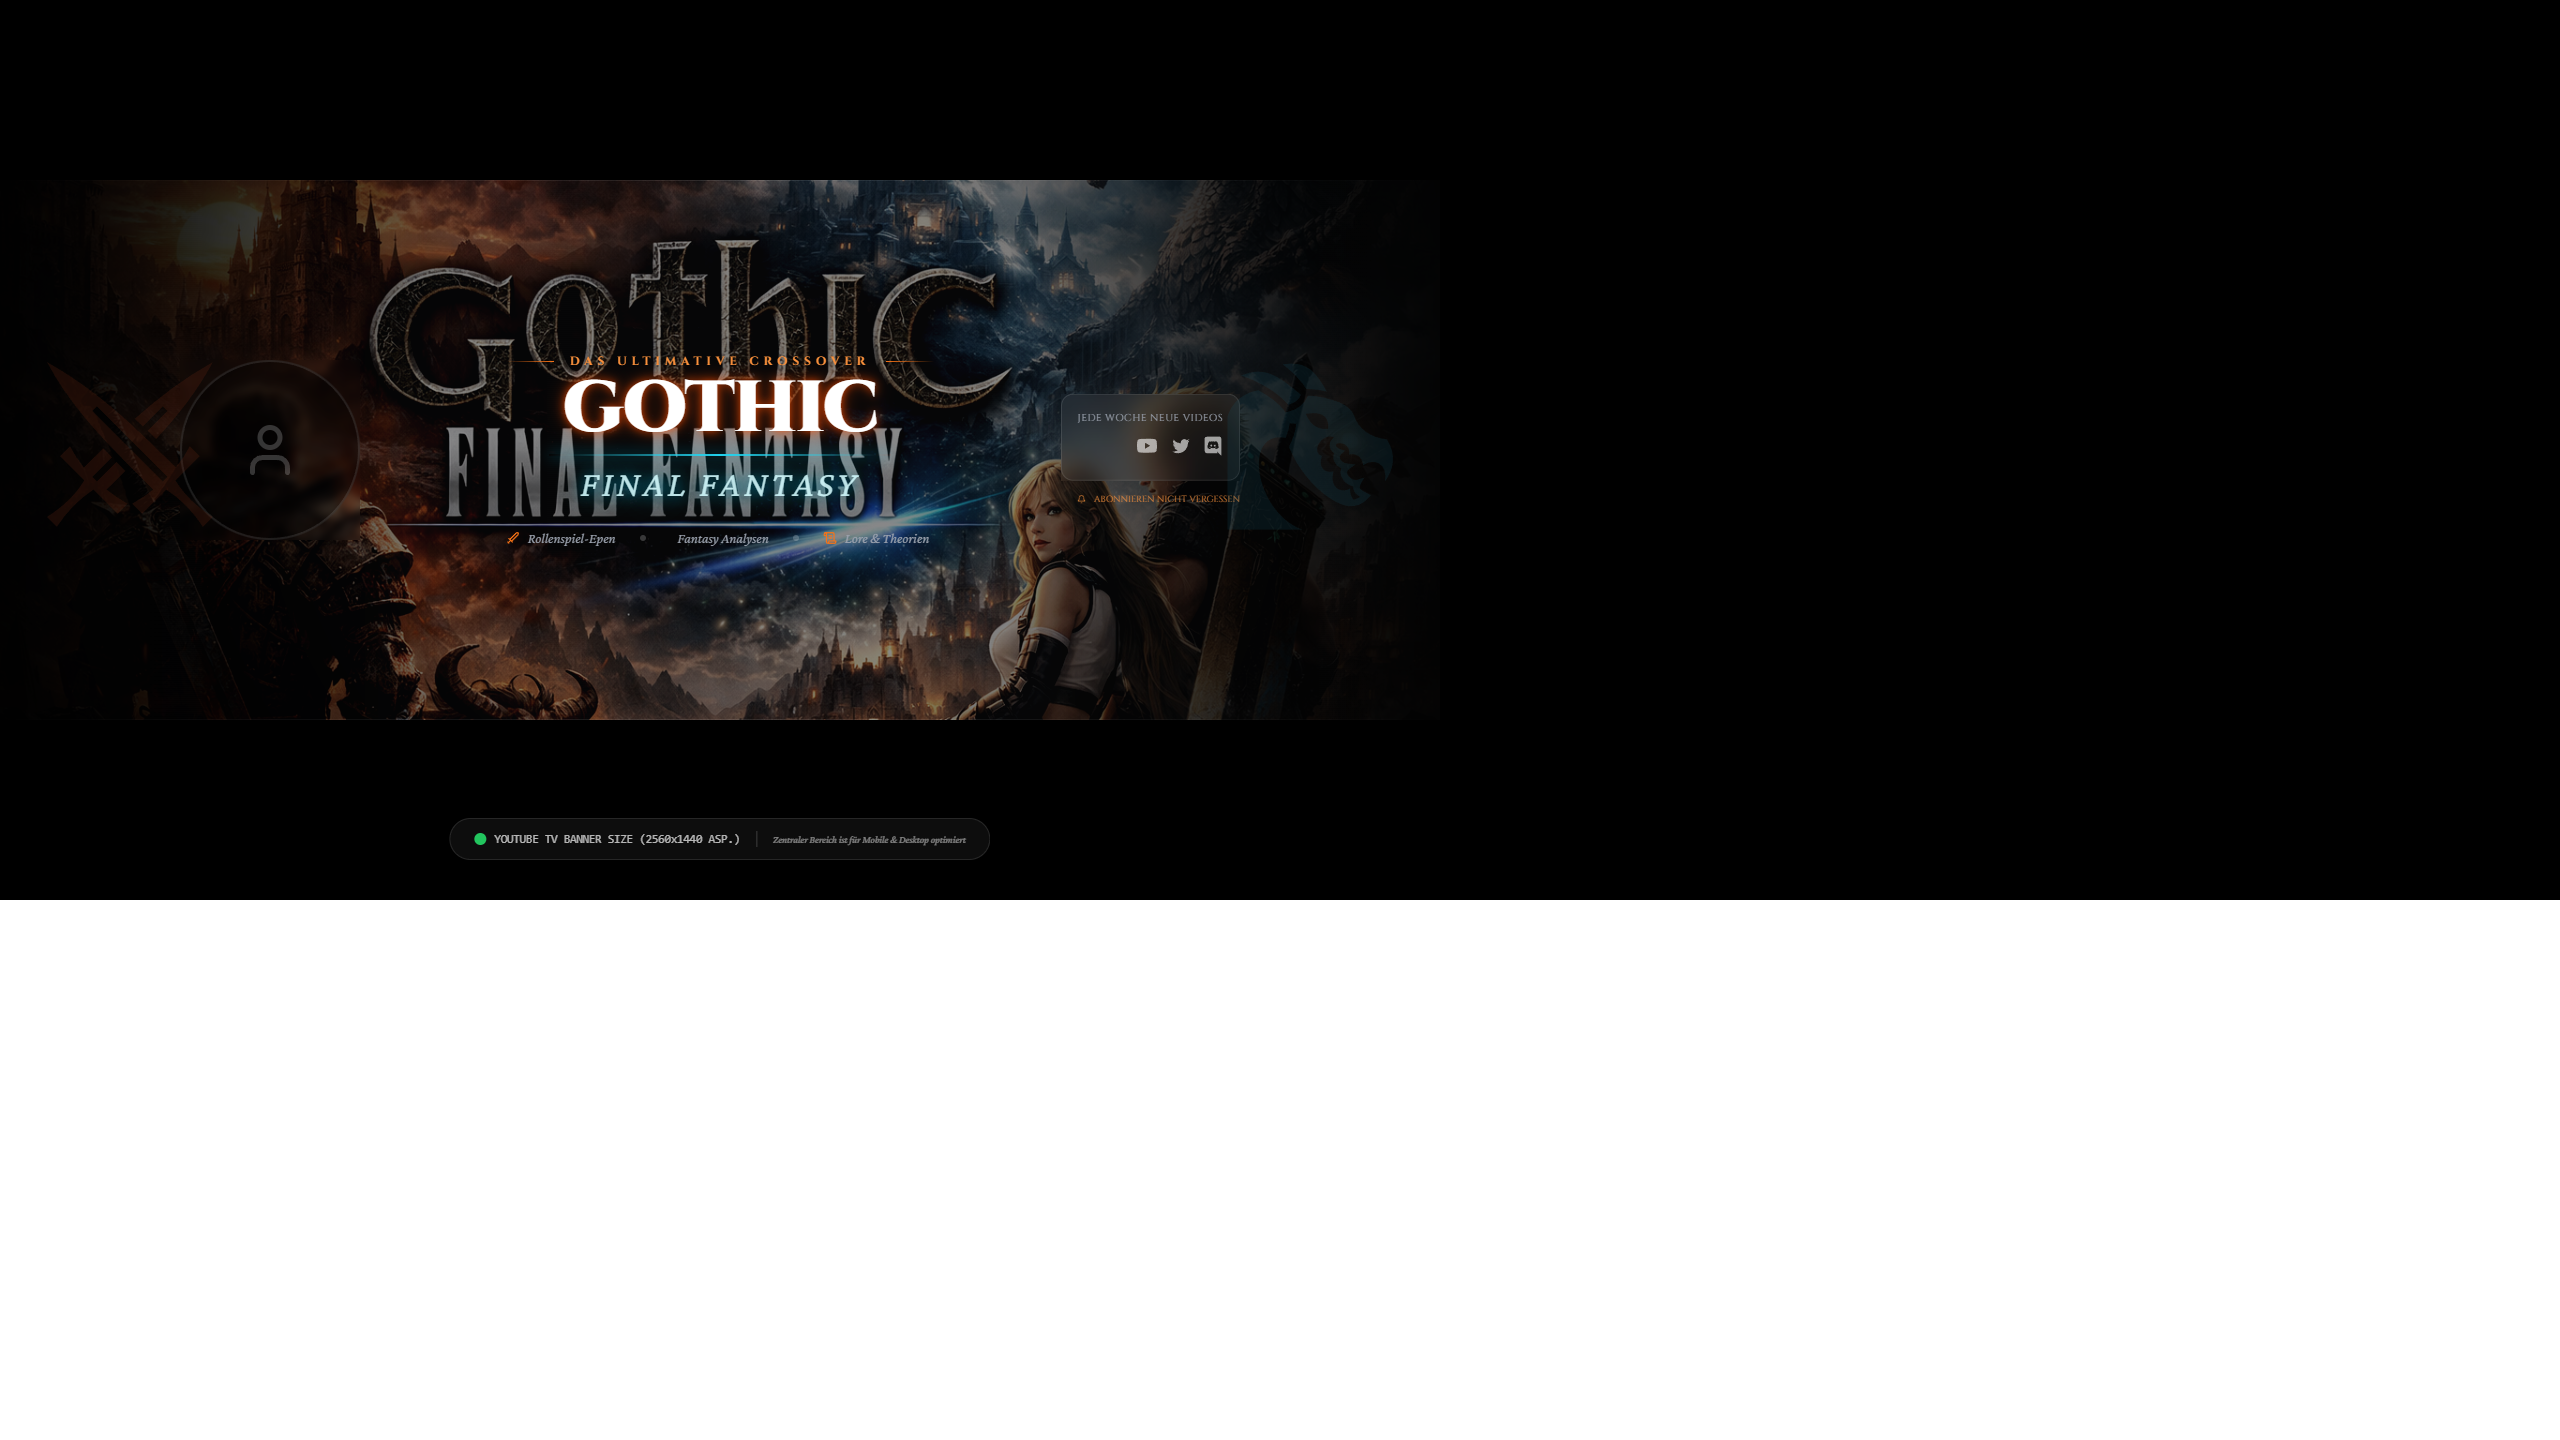The height and width of the screenshot is (1440, 2560).
Task: Click the "DAS ULTIMATIVE CROSSOVER" tagline
Action: click(x=719, y=361)
